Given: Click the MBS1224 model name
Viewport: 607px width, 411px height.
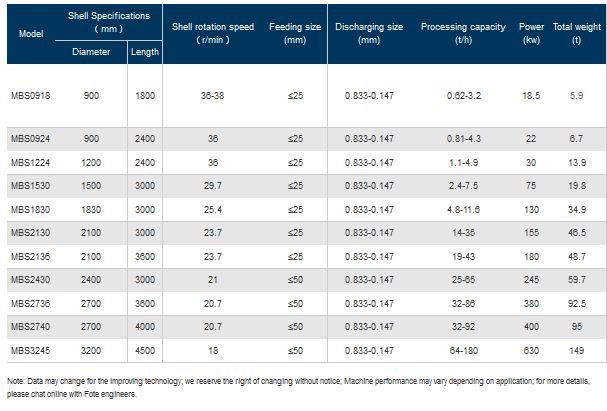Looking at the screenshot, I should [28, 160].
